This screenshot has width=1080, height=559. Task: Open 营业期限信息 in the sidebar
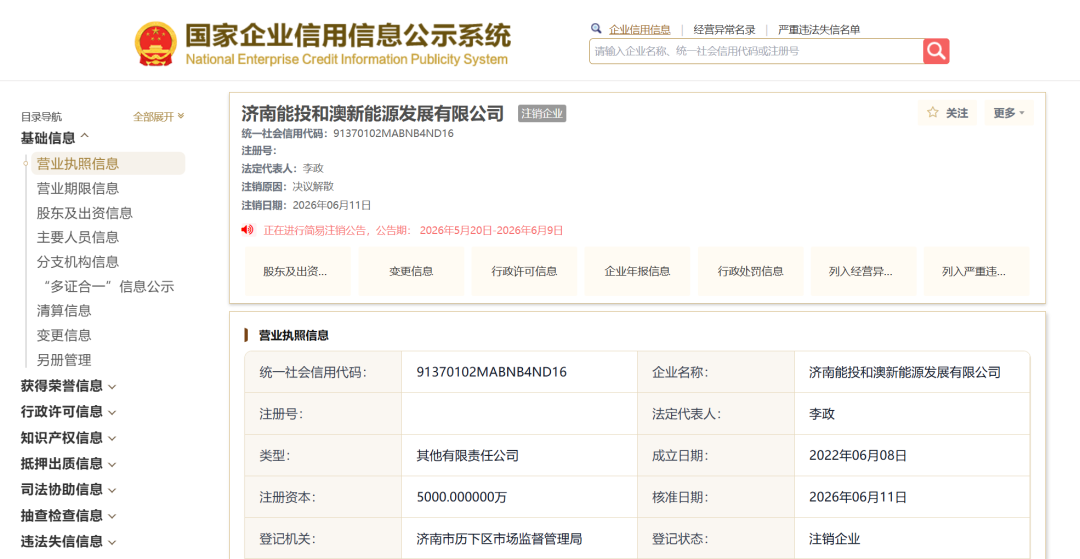pyautogui.click(x=78, y=189)
